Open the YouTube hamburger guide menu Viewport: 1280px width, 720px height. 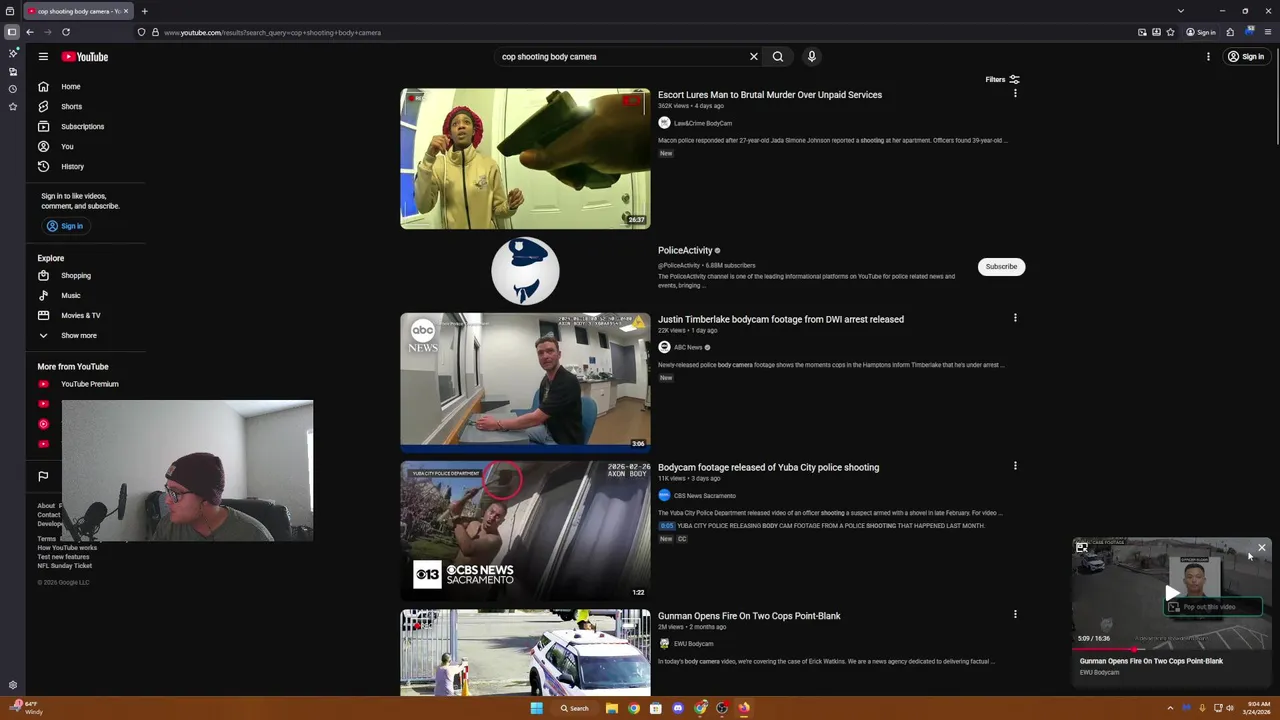pos(43,57)
